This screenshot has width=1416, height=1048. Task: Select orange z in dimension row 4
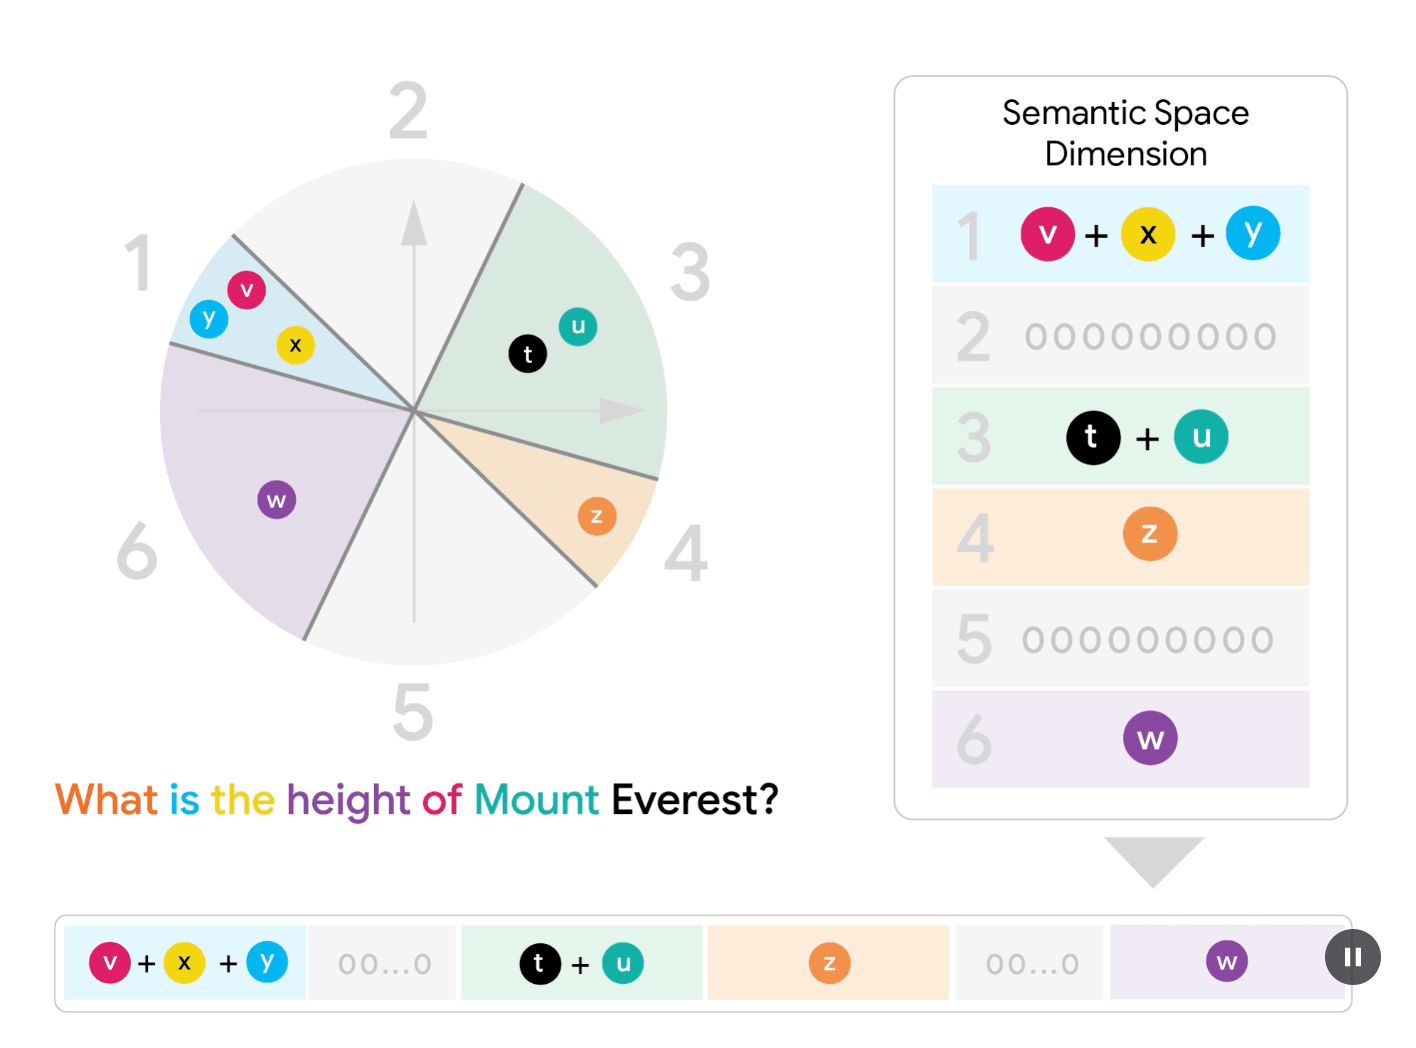(1150, 533)
